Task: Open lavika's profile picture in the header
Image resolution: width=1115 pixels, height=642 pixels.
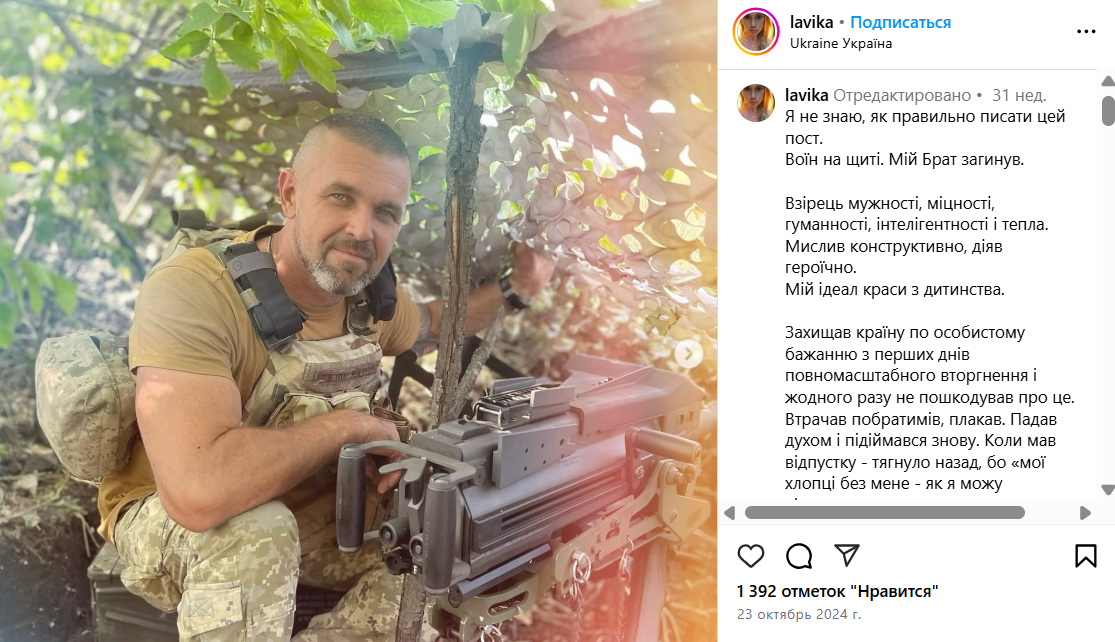Action: [x=755, y=31]
